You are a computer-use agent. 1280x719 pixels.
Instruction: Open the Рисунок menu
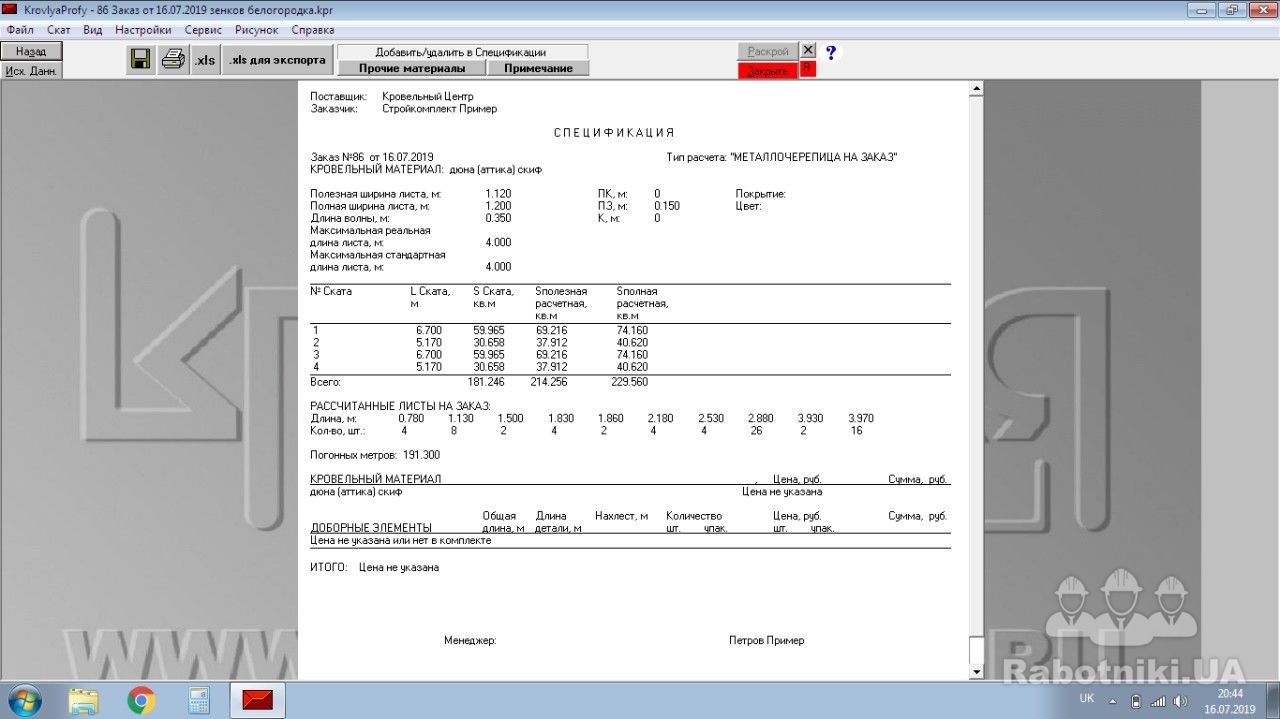tap(257, 30)
